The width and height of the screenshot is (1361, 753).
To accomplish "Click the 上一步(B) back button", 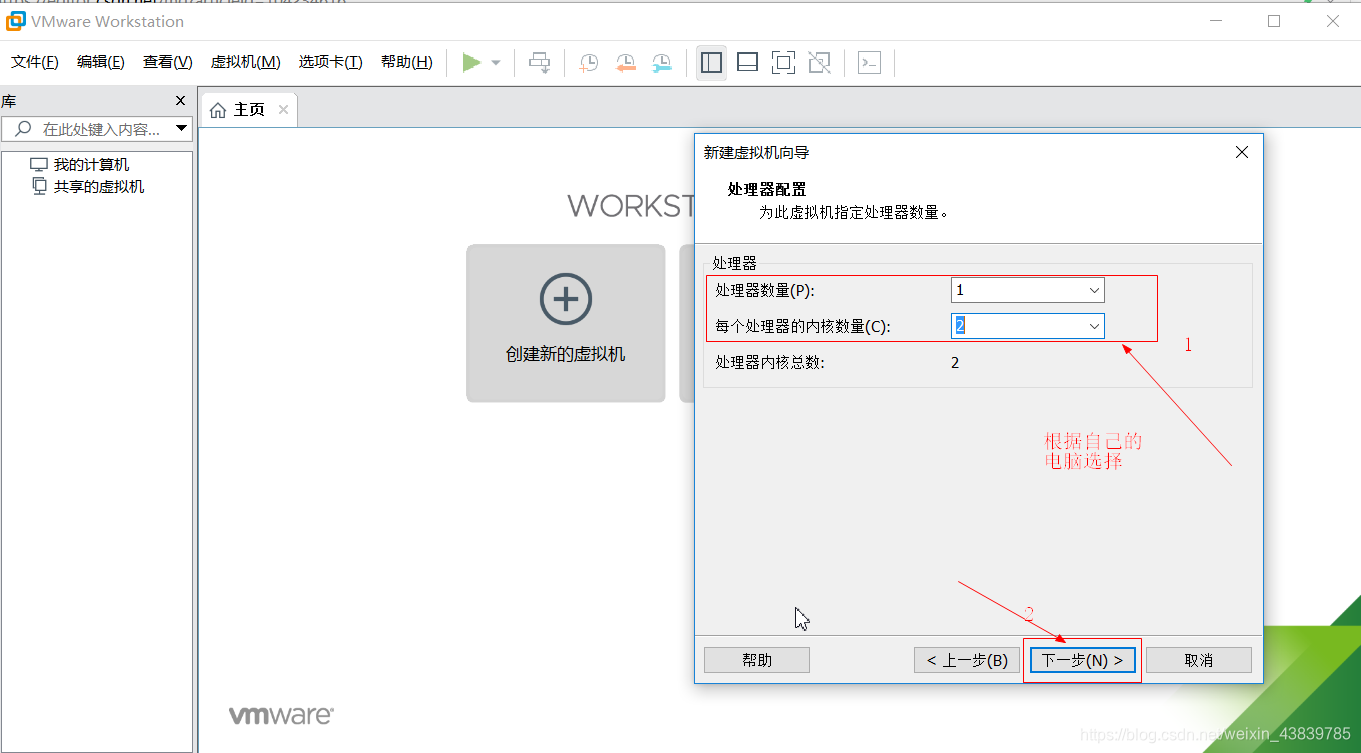I will [967, 660].
